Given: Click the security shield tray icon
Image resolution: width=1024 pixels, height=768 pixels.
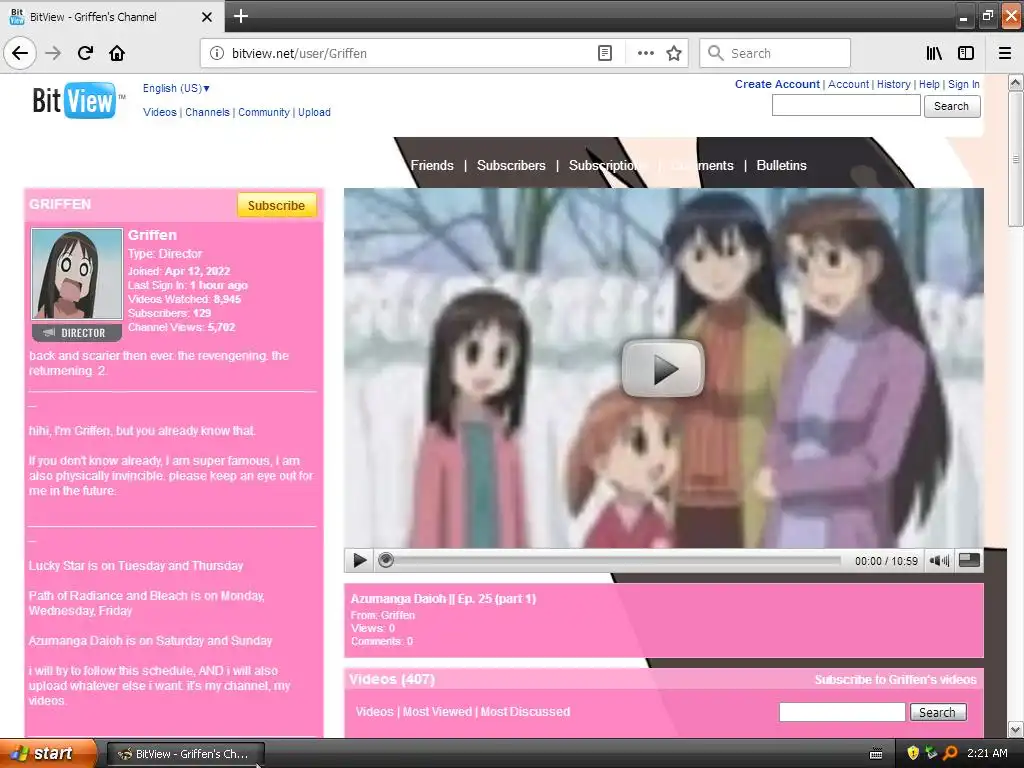Looking at the screenshot, I should (x=913, y=753).
